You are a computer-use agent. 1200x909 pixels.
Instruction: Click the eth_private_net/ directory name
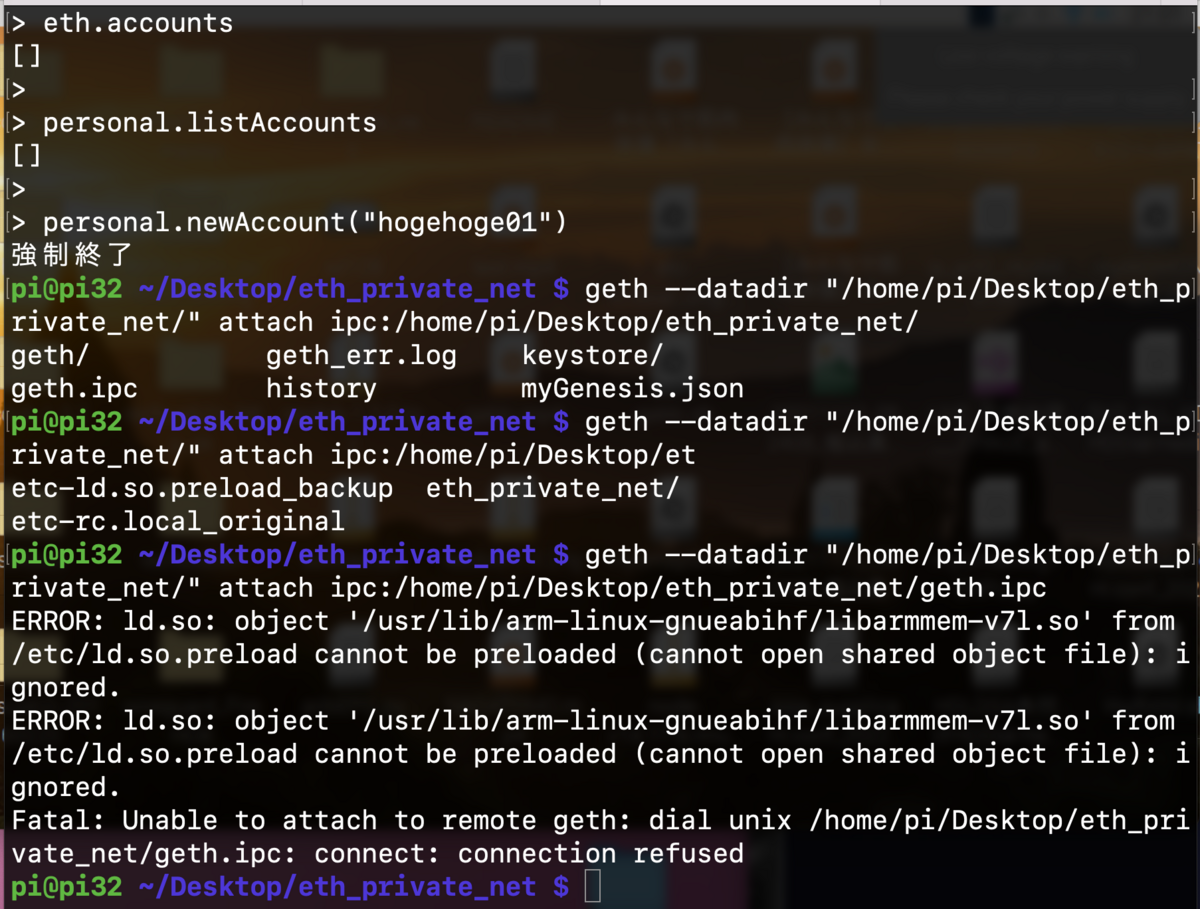click(x=553, y=488)
